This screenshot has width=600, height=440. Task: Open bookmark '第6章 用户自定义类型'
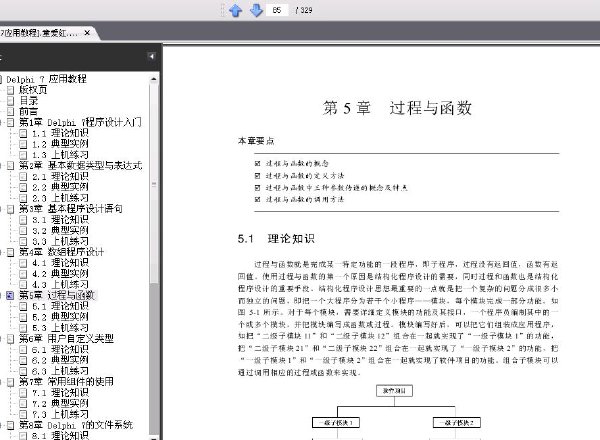click(x=66, y=339)
